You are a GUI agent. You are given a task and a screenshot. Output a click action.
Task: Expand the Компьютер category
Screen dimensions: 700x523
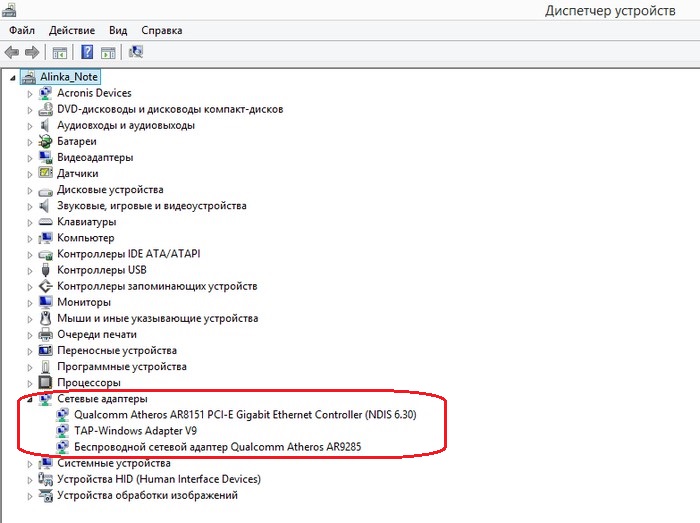tap(29, 238)
